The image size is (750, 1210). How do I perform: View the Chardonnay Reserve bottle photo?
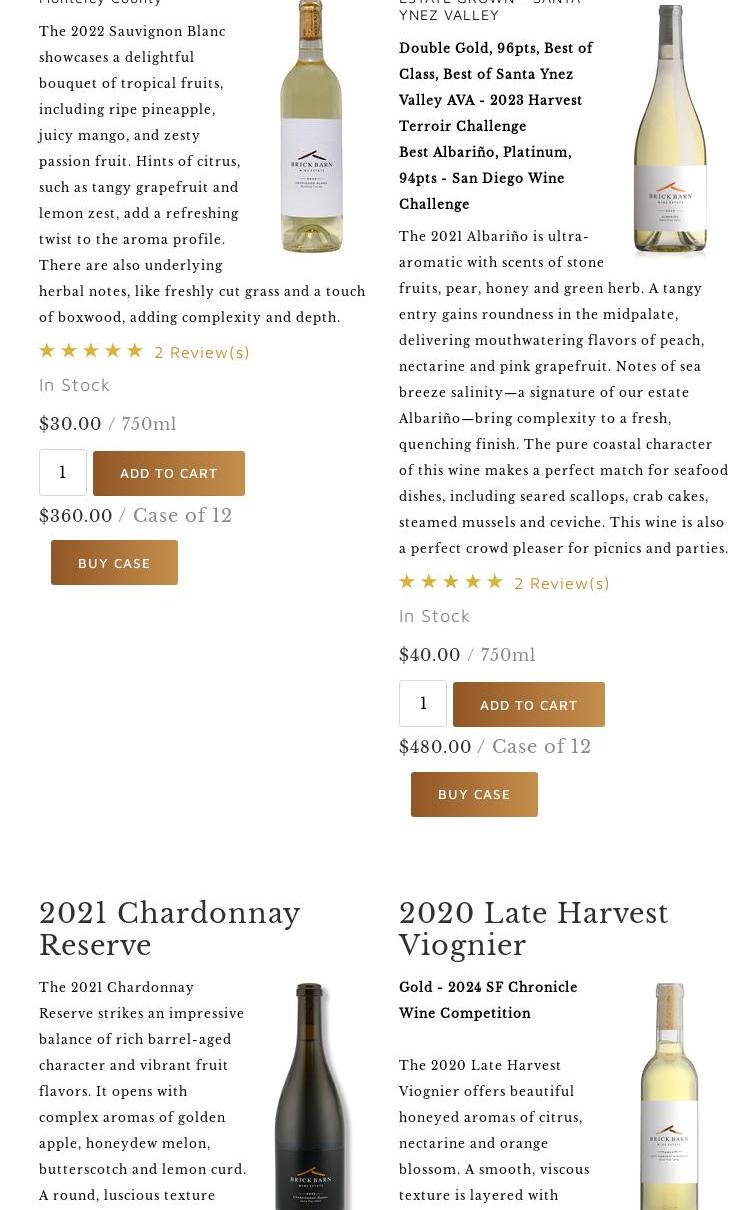pyautogui.click(x=309, y=1095)
